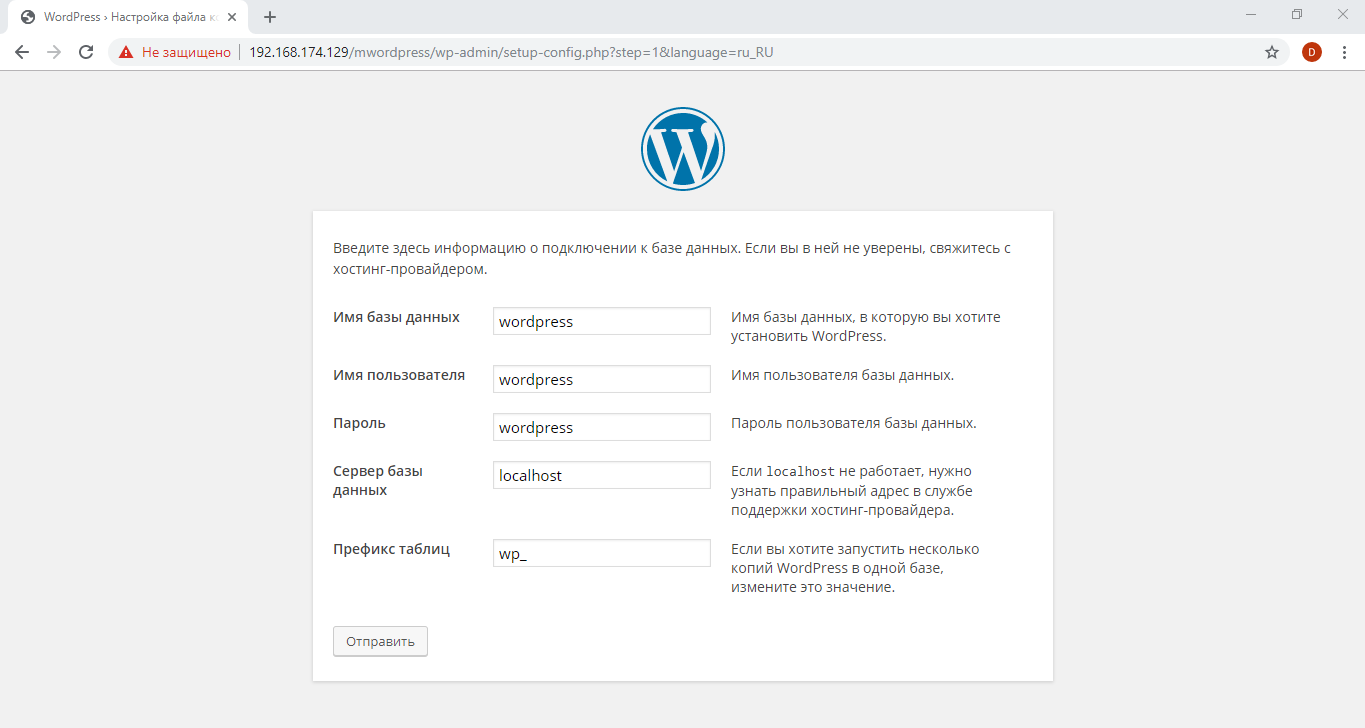Reload the current page

point(86,52)
